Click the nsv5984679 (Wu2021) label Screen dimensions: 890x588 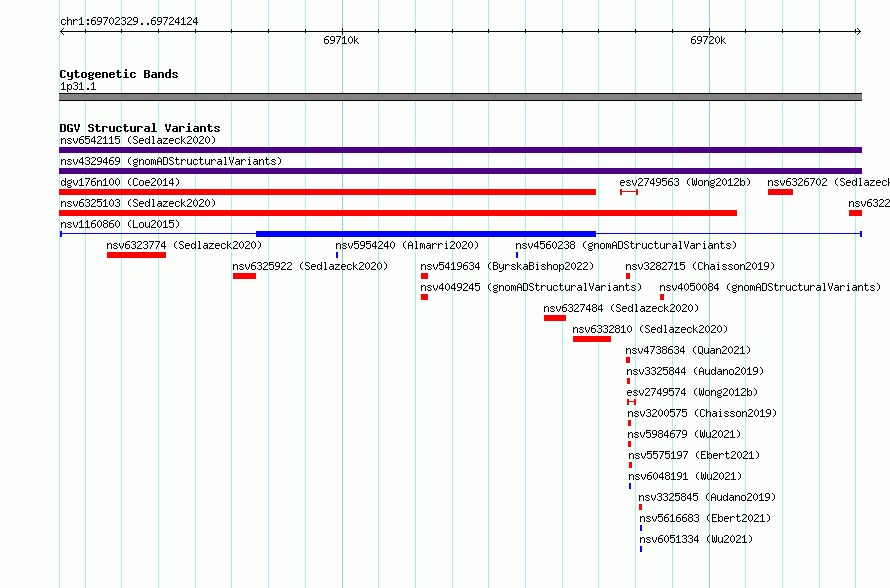(x=684, y=434)
